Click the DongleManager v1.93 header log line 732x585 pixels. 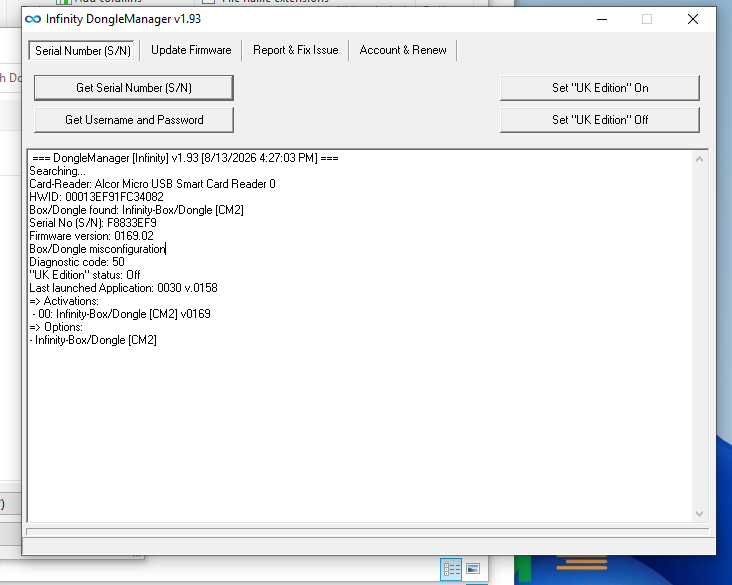coord(185,158)
